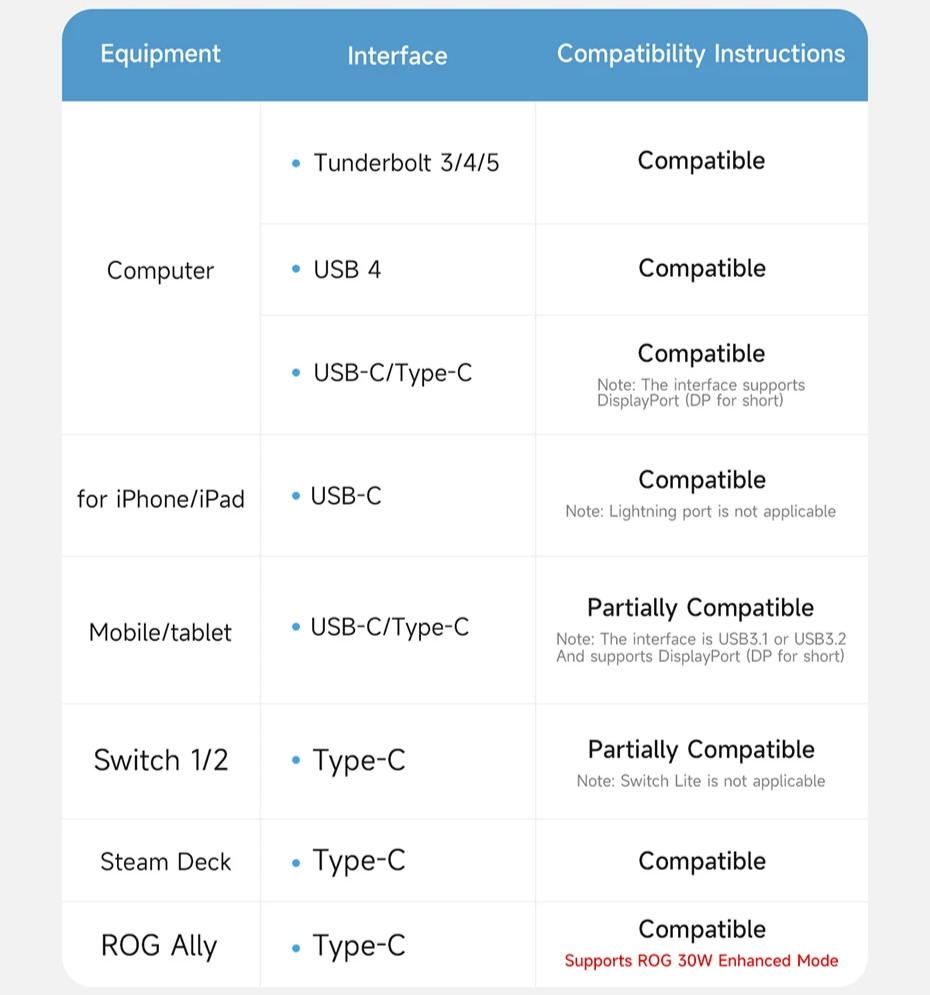Click the bullet in Switch 1/2 row
The height and width of the screenshot is (995, 930).
(x=296, y=760)
